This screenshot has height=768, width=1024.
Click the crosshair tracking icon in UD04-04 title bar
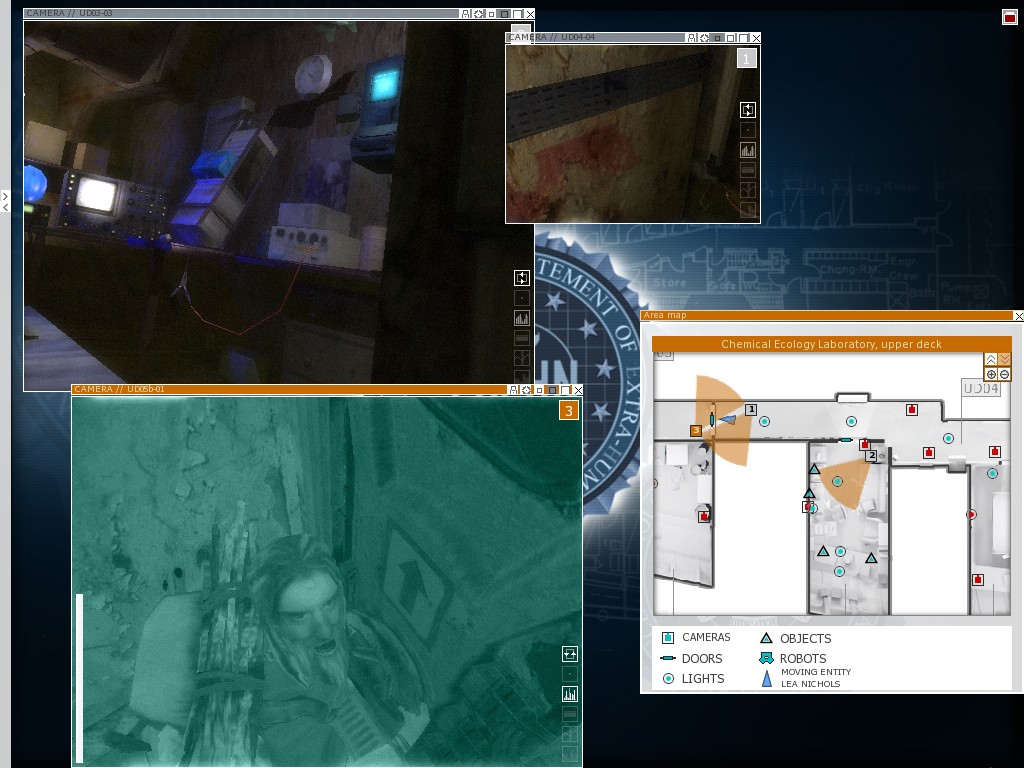click(704, 38)
